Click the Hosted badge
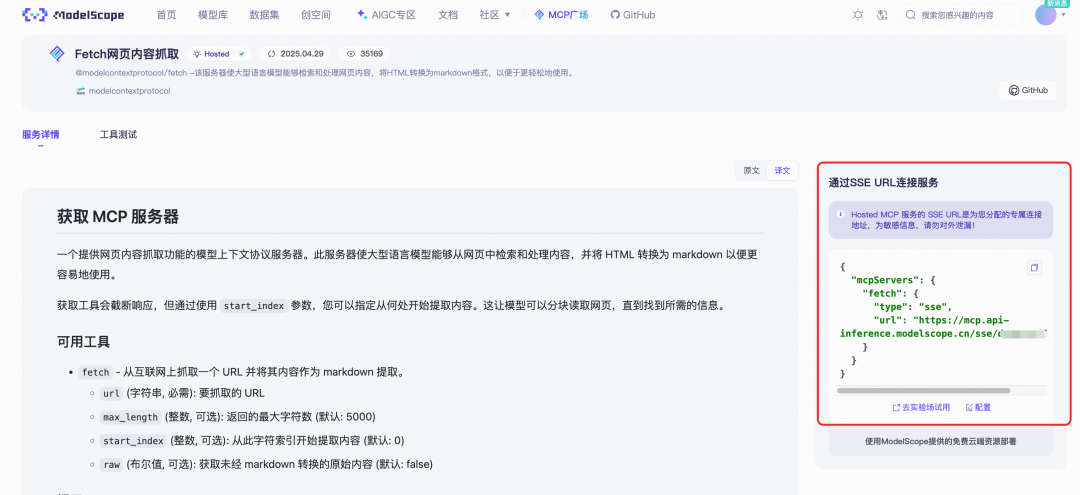Image resolution: width=1080 pixels, height=495 pixels. pyautogui.click(x=218, y=54)
